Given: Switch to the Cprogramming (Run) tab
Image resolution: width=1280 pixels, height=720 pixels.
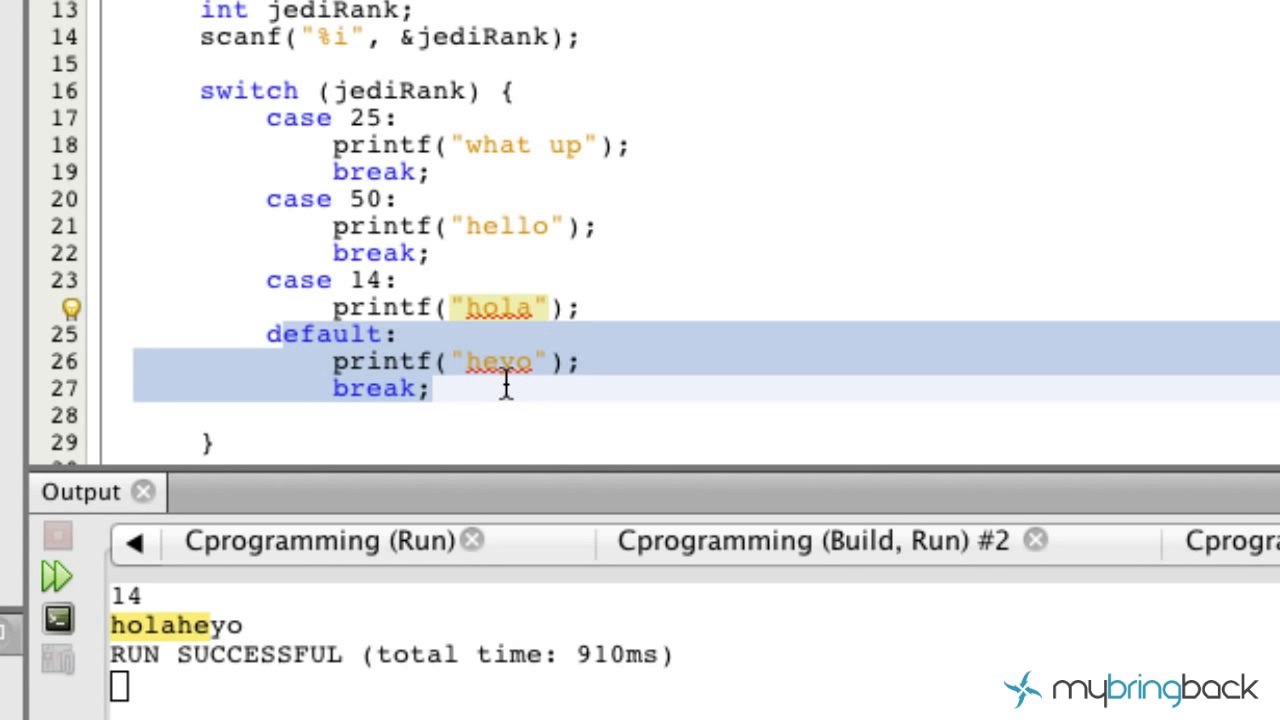Looking at the screenshot, I should [320, 541].
